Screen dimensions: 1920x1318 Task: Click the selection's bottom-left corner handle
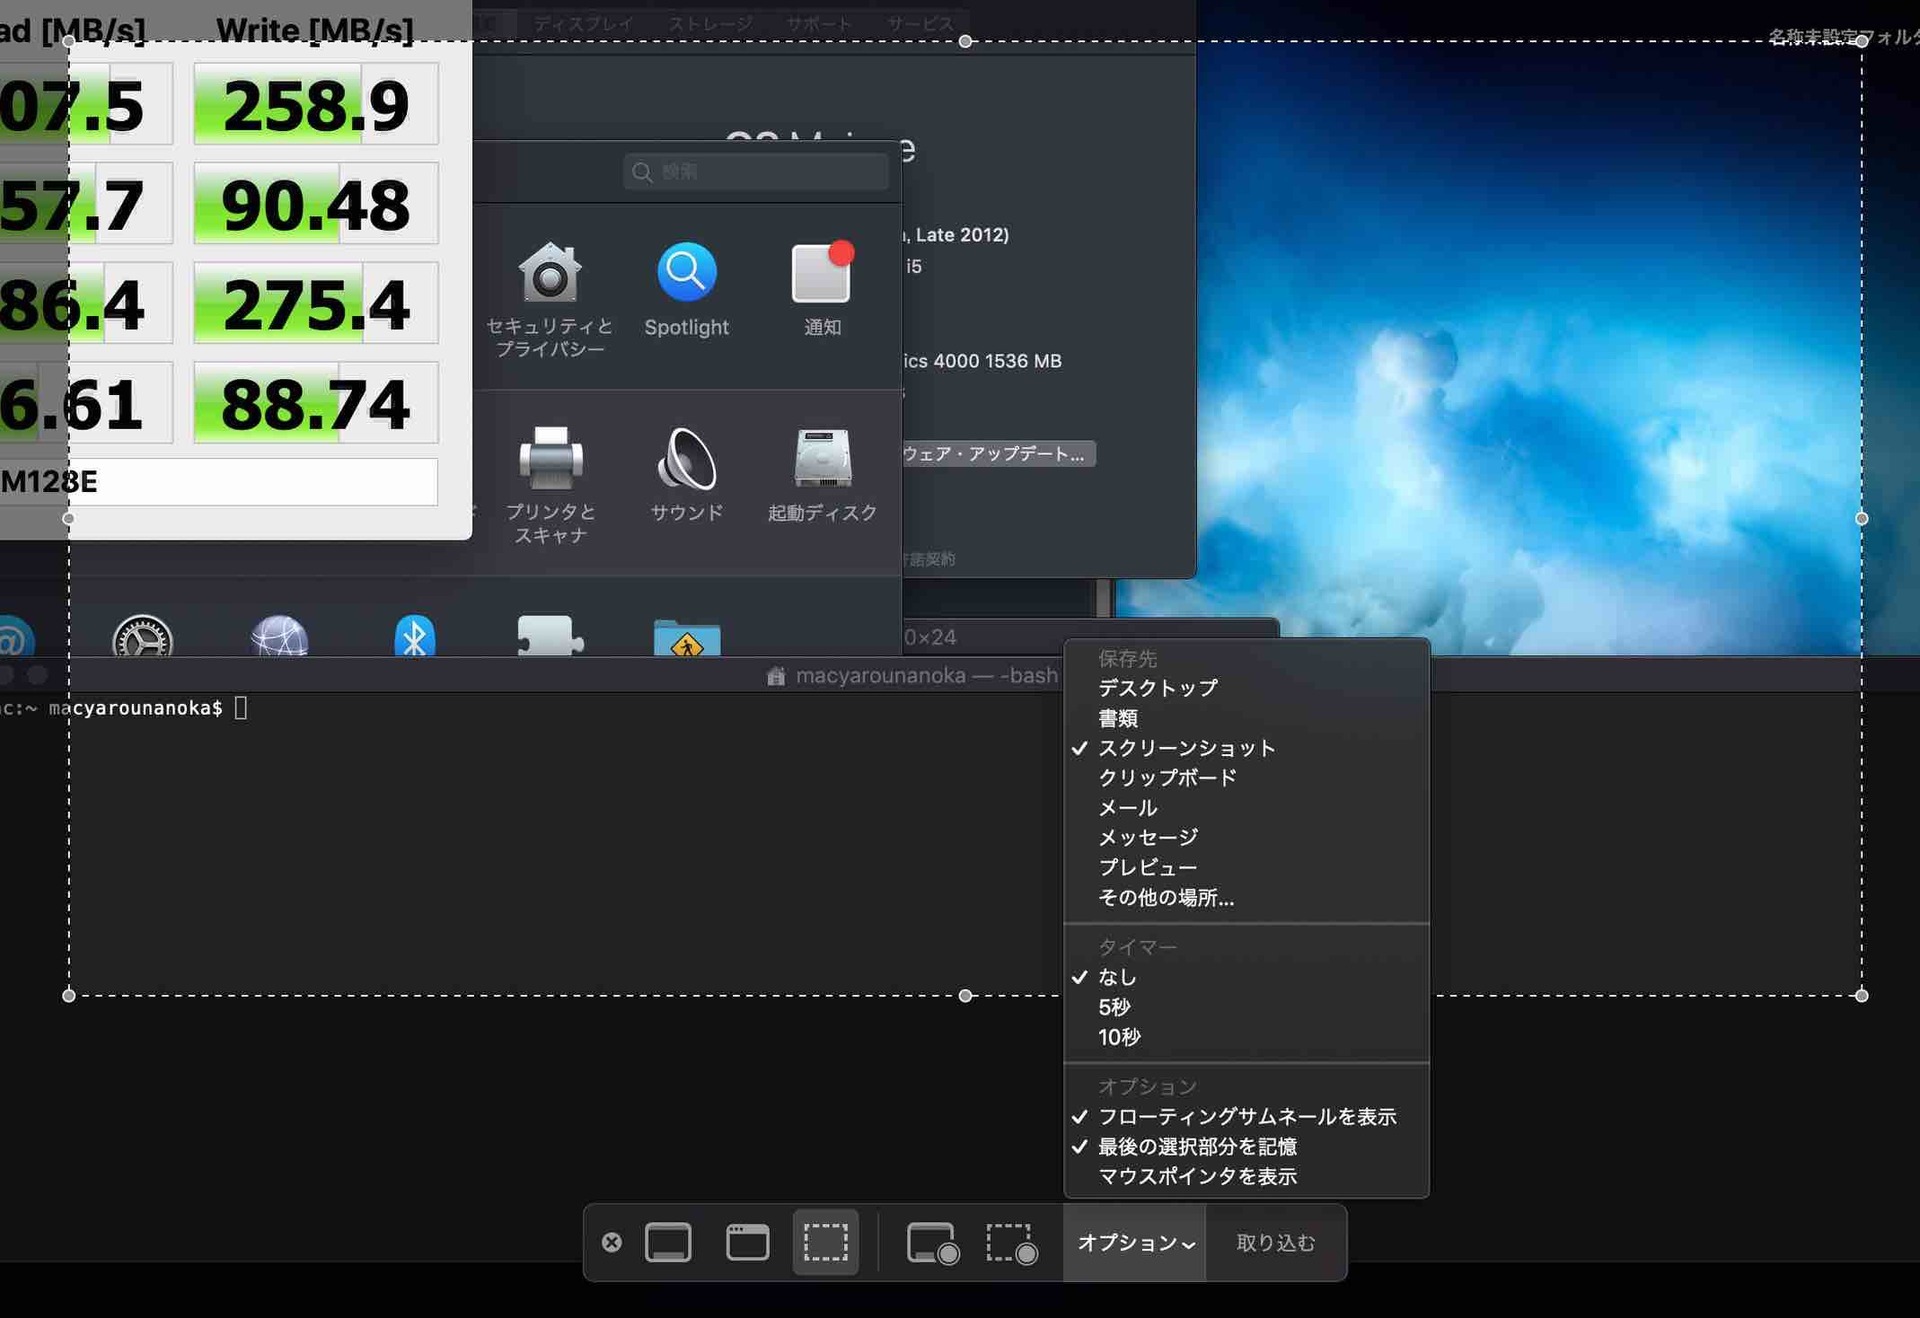(68, 996)
